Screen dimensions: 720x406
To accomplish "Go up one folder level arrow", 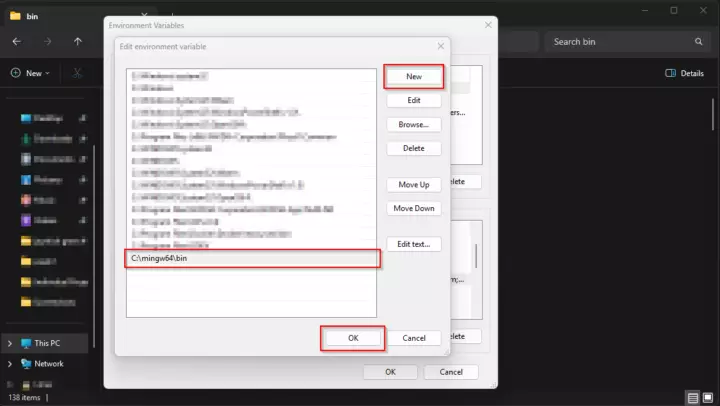I will [x=78, y=42].
